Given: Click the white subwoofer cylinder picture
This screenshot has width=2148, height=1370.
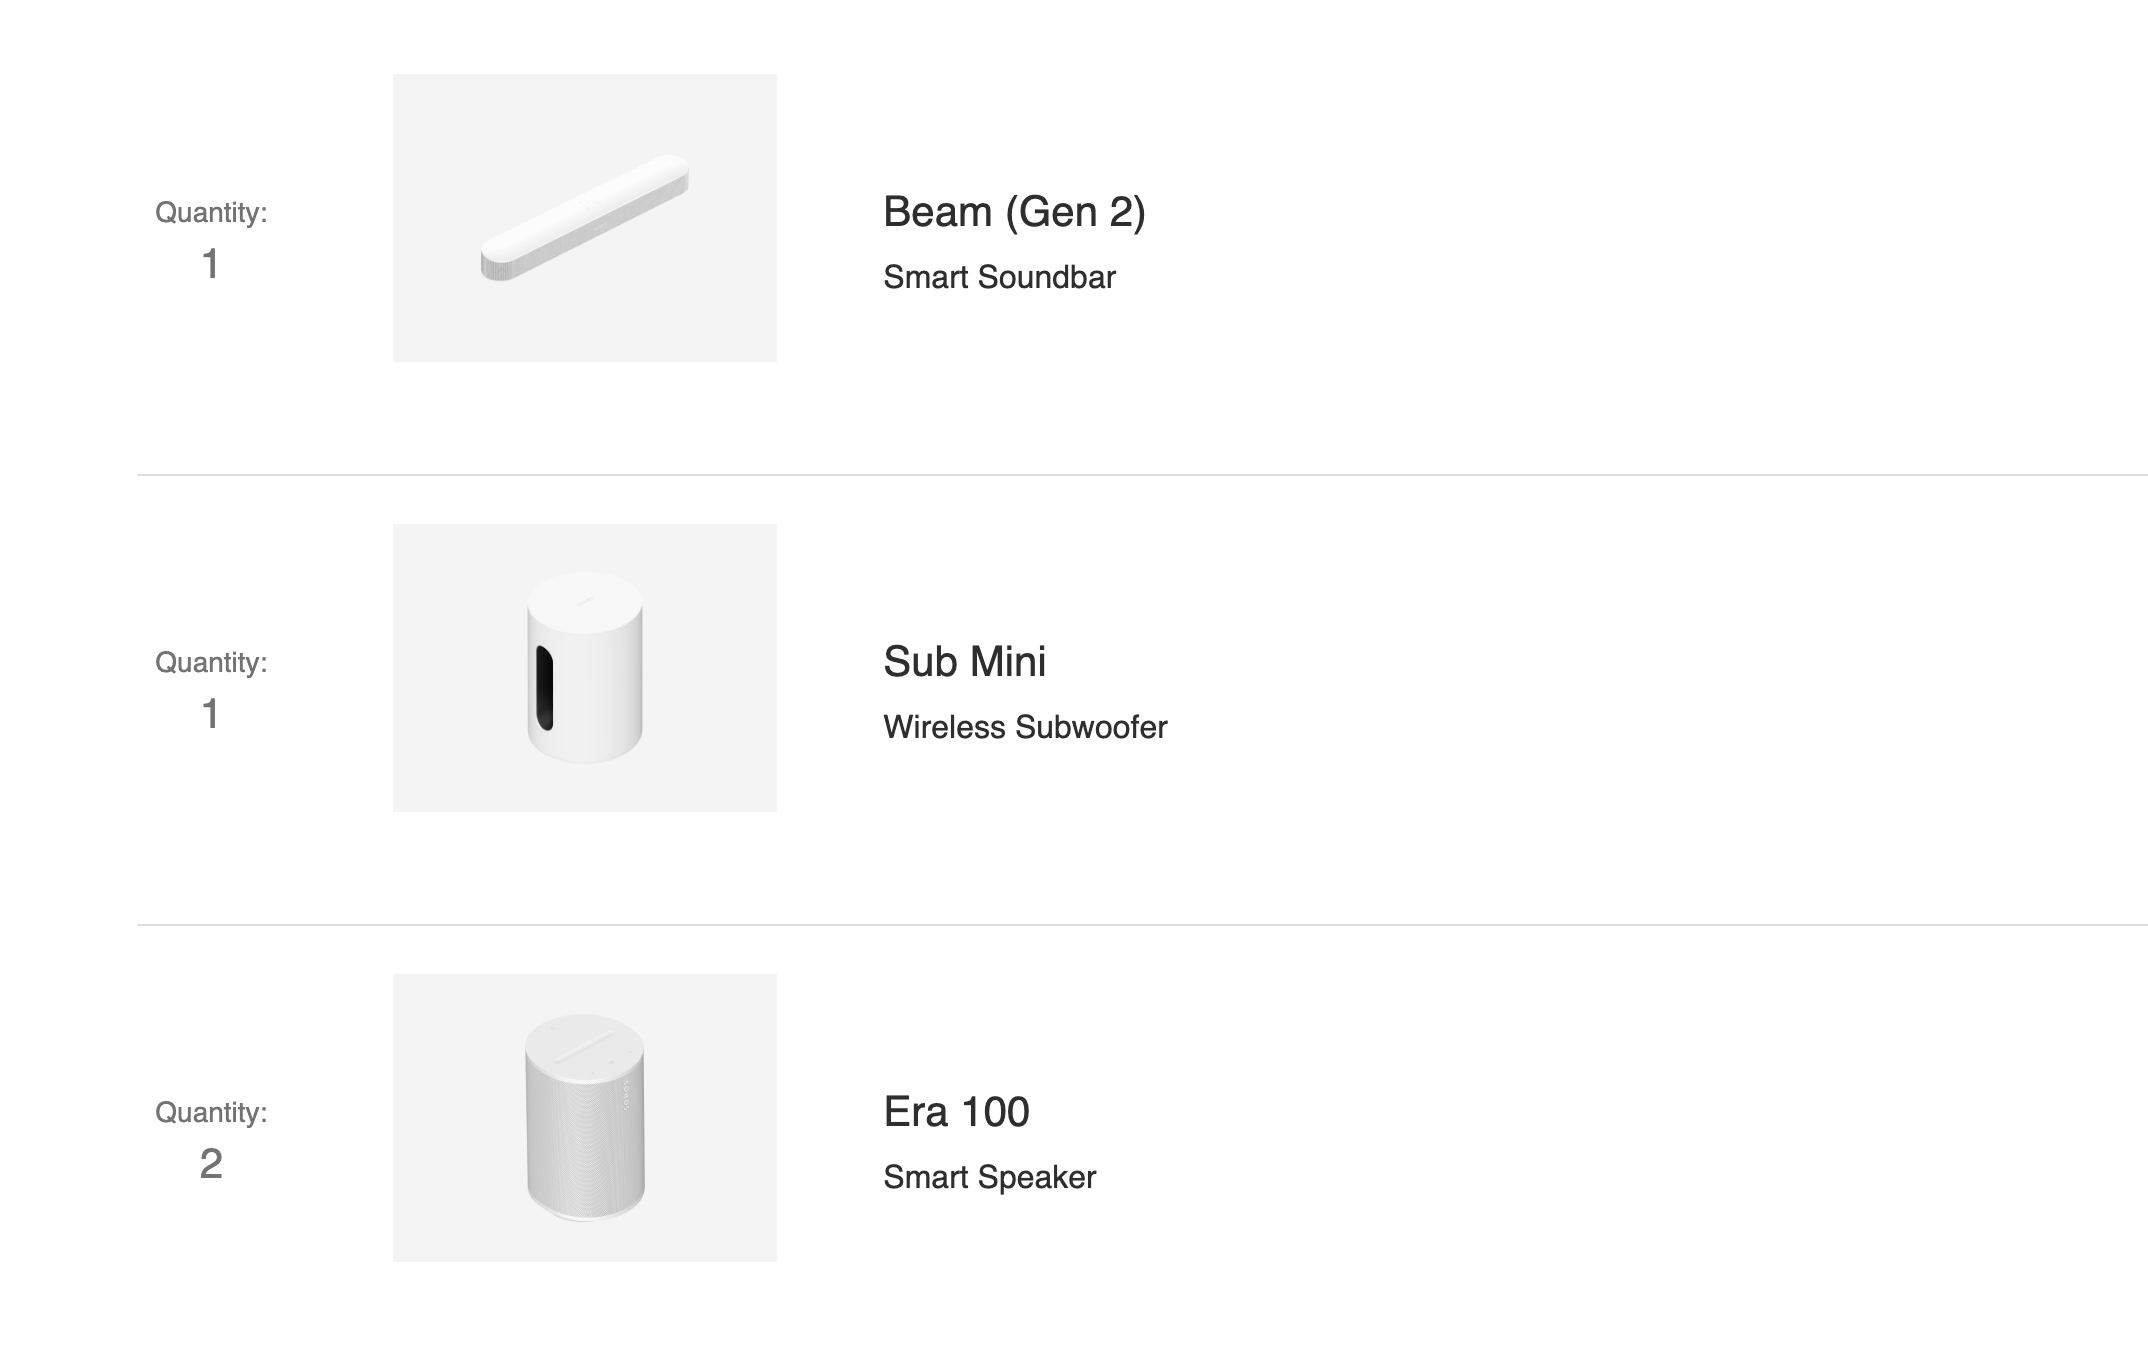Looking at the screenshot, I should (x=585, y=668).
